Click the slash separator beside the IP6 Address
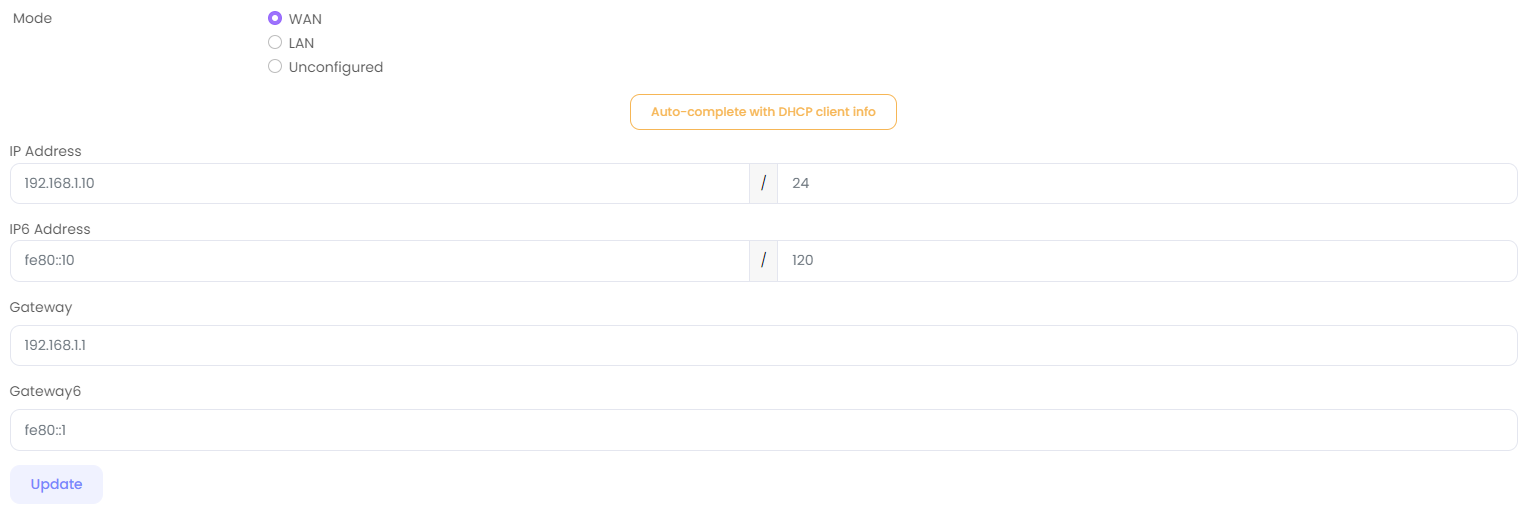Viewport: 1525px width, 512px height. pos(763,261)
